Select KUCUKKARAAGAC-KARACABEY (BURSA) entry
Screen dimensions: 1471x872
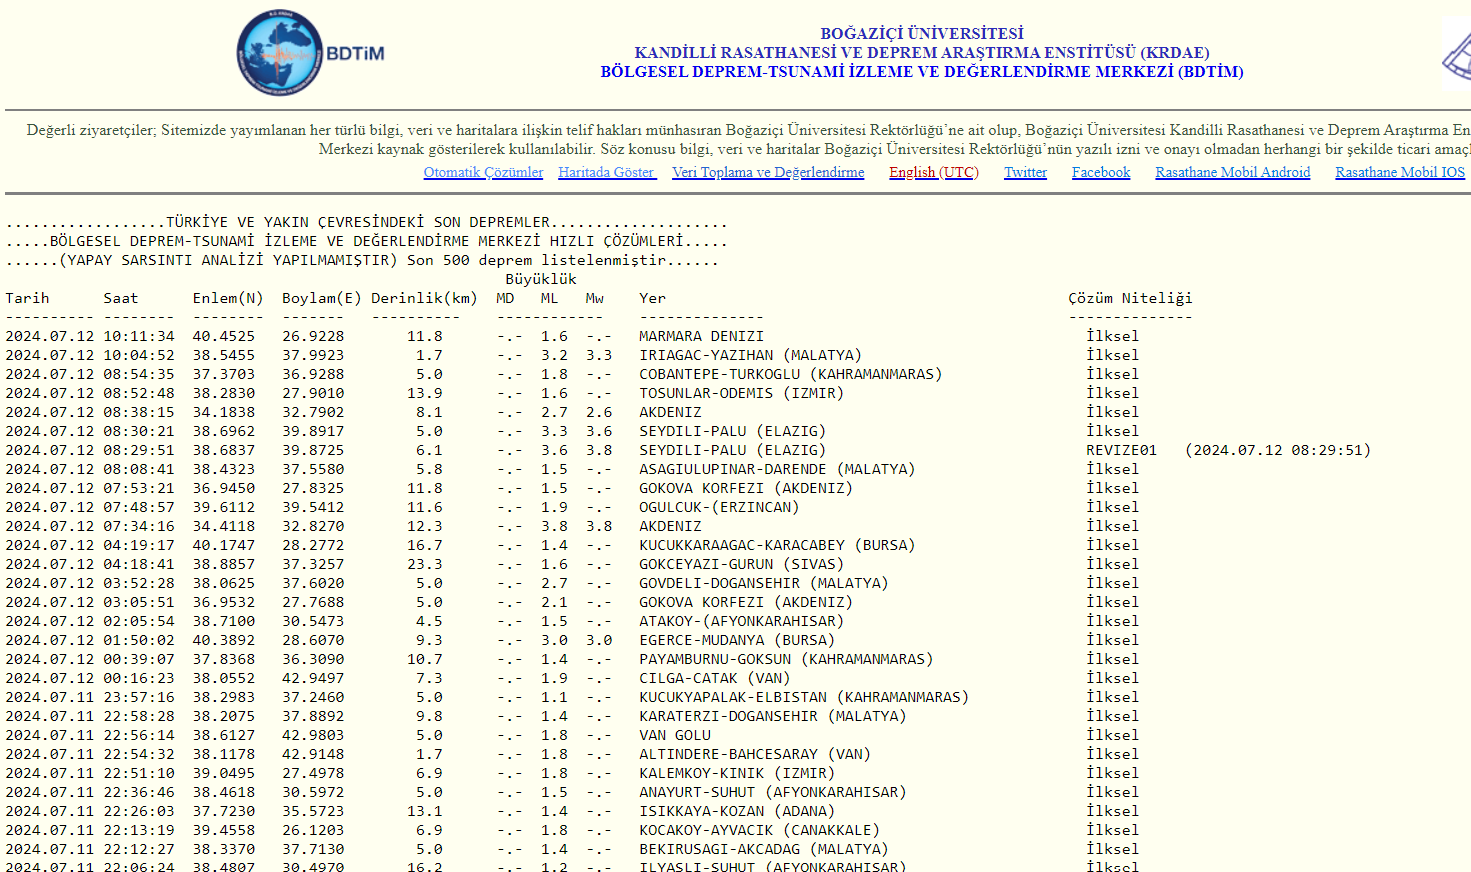click(777, 545)
